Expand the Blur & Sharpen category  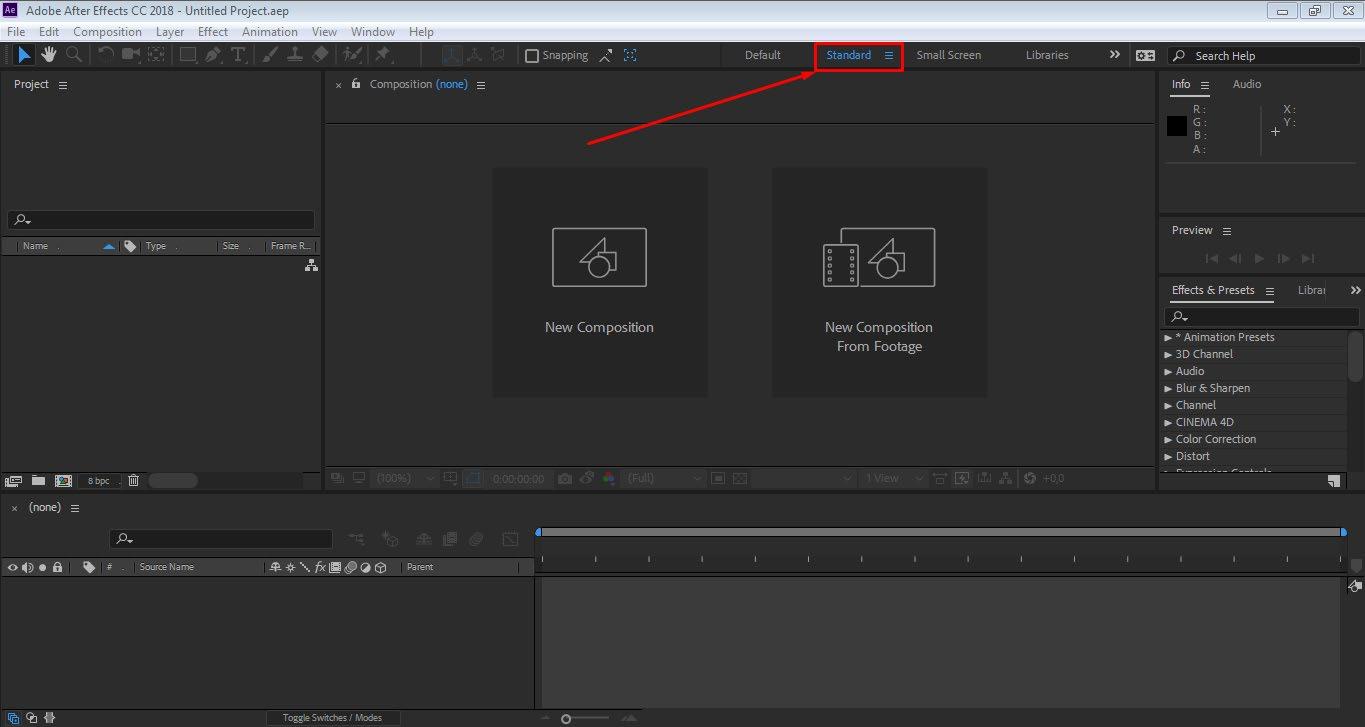point(1168,389)
